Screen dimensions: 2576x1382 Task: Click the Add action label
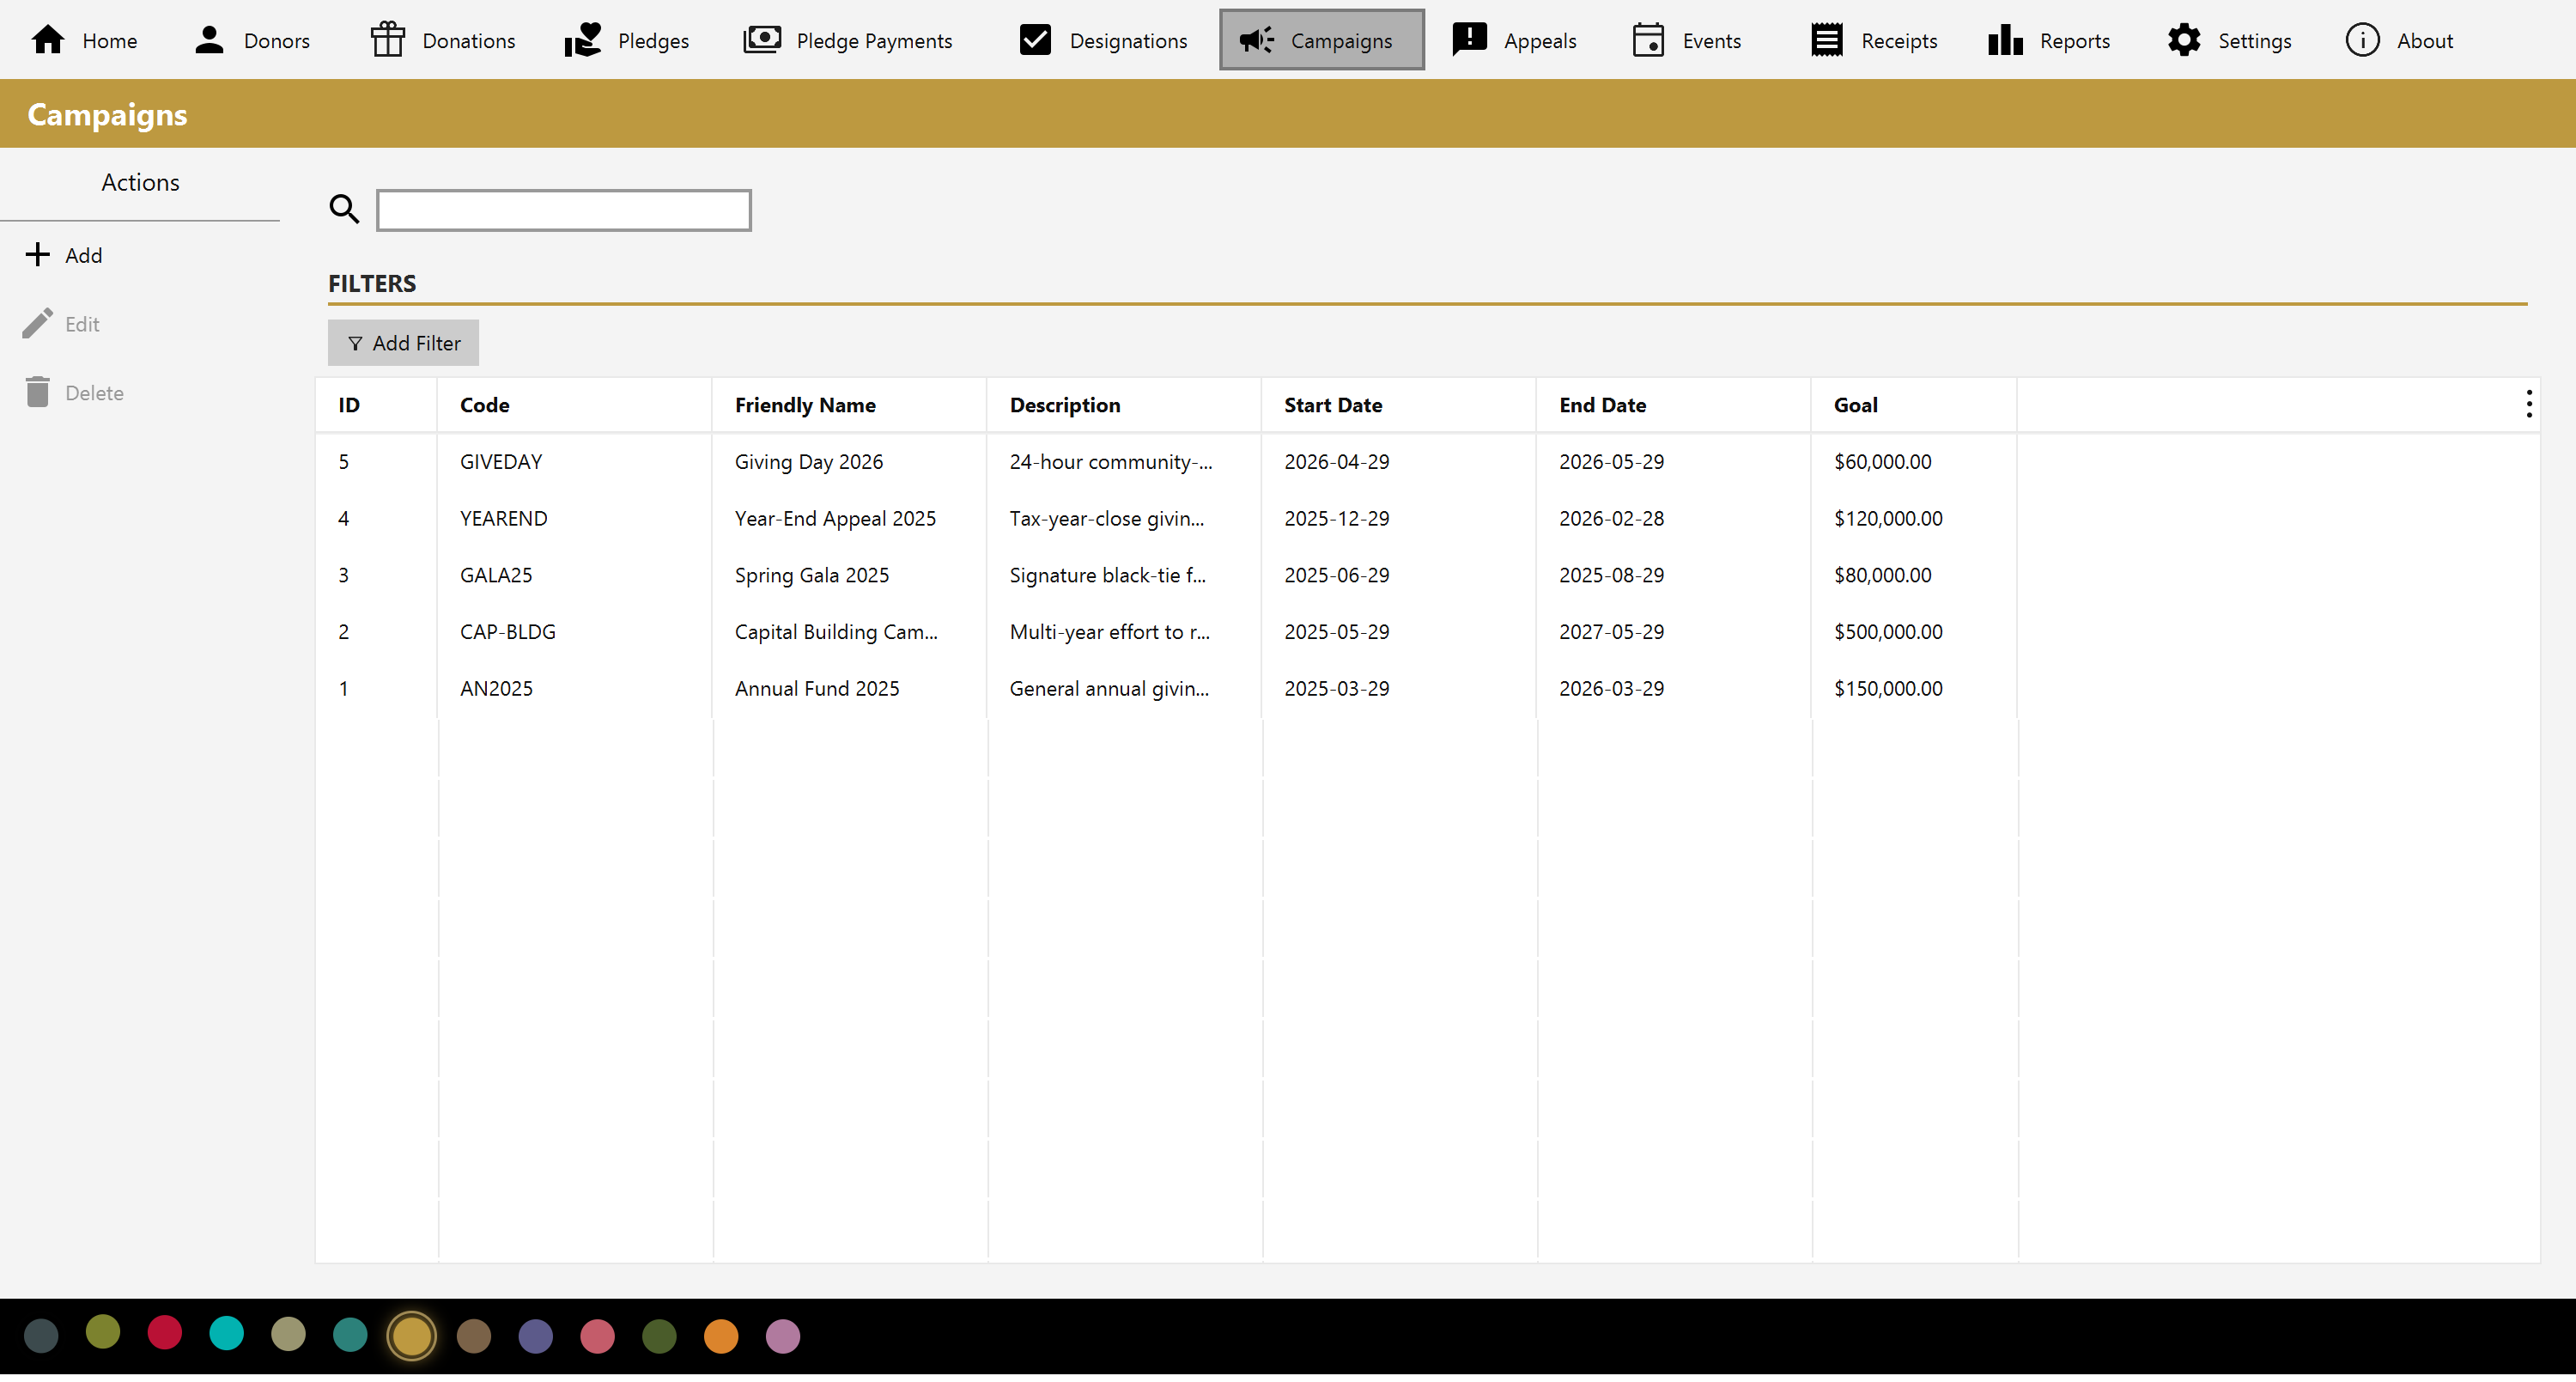[x=84, y=256]
